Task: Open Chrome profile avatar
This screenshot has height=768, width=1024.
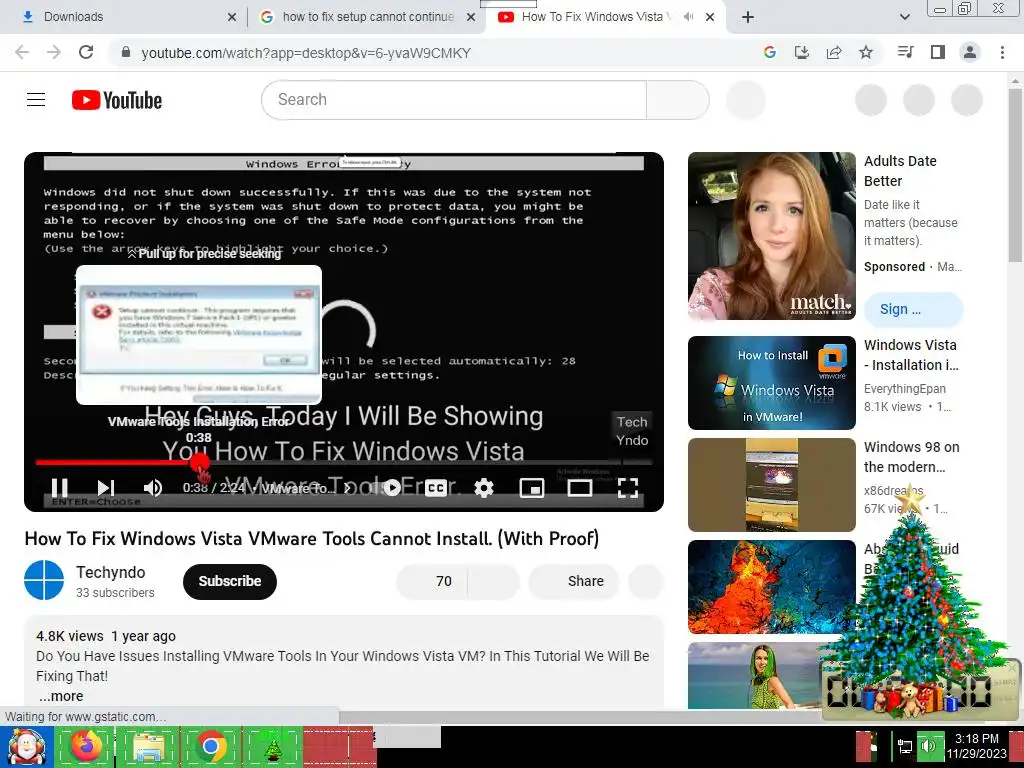Action: 970,52
